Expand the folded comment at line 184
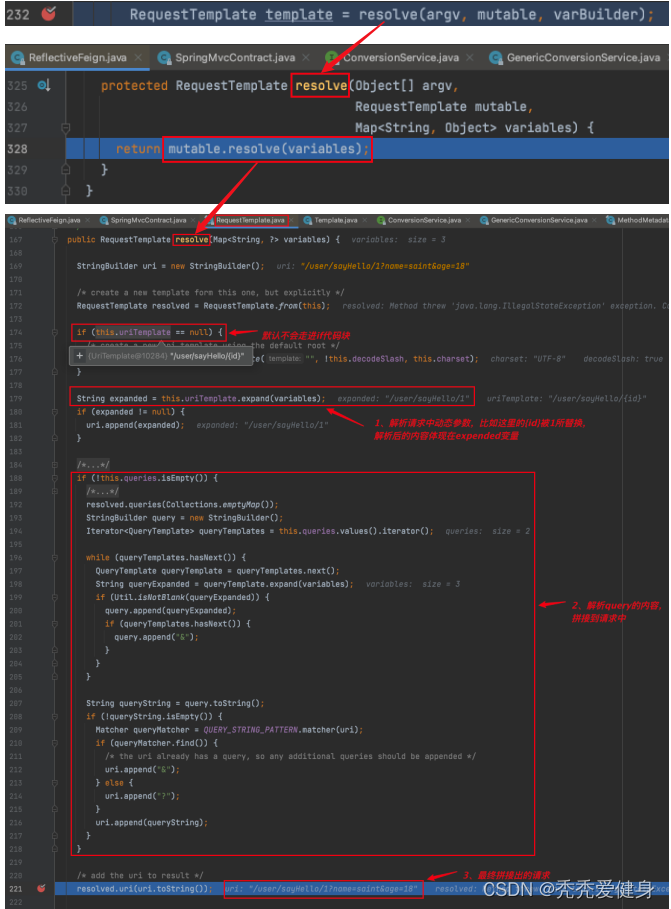Viewport: 671px width, 909px height. [x=55, y=465]
